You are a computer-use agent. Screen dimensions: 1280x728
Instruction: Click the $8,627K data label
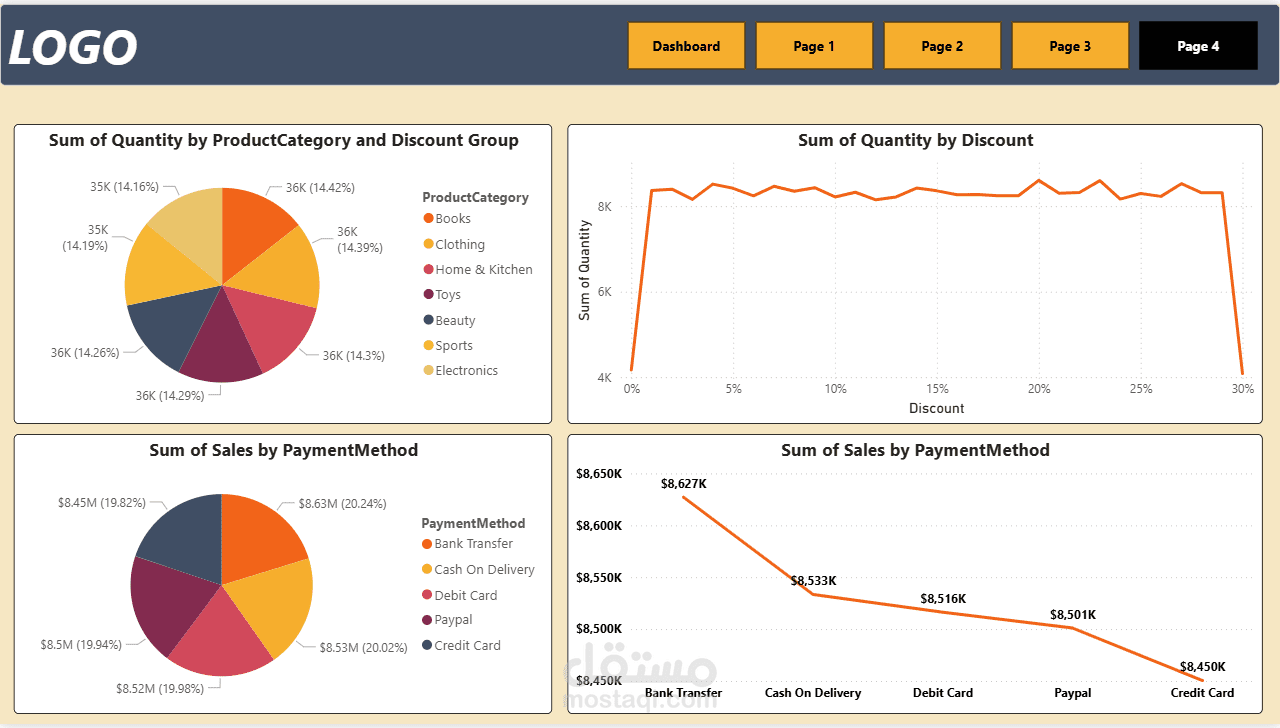tap(684, 484)
